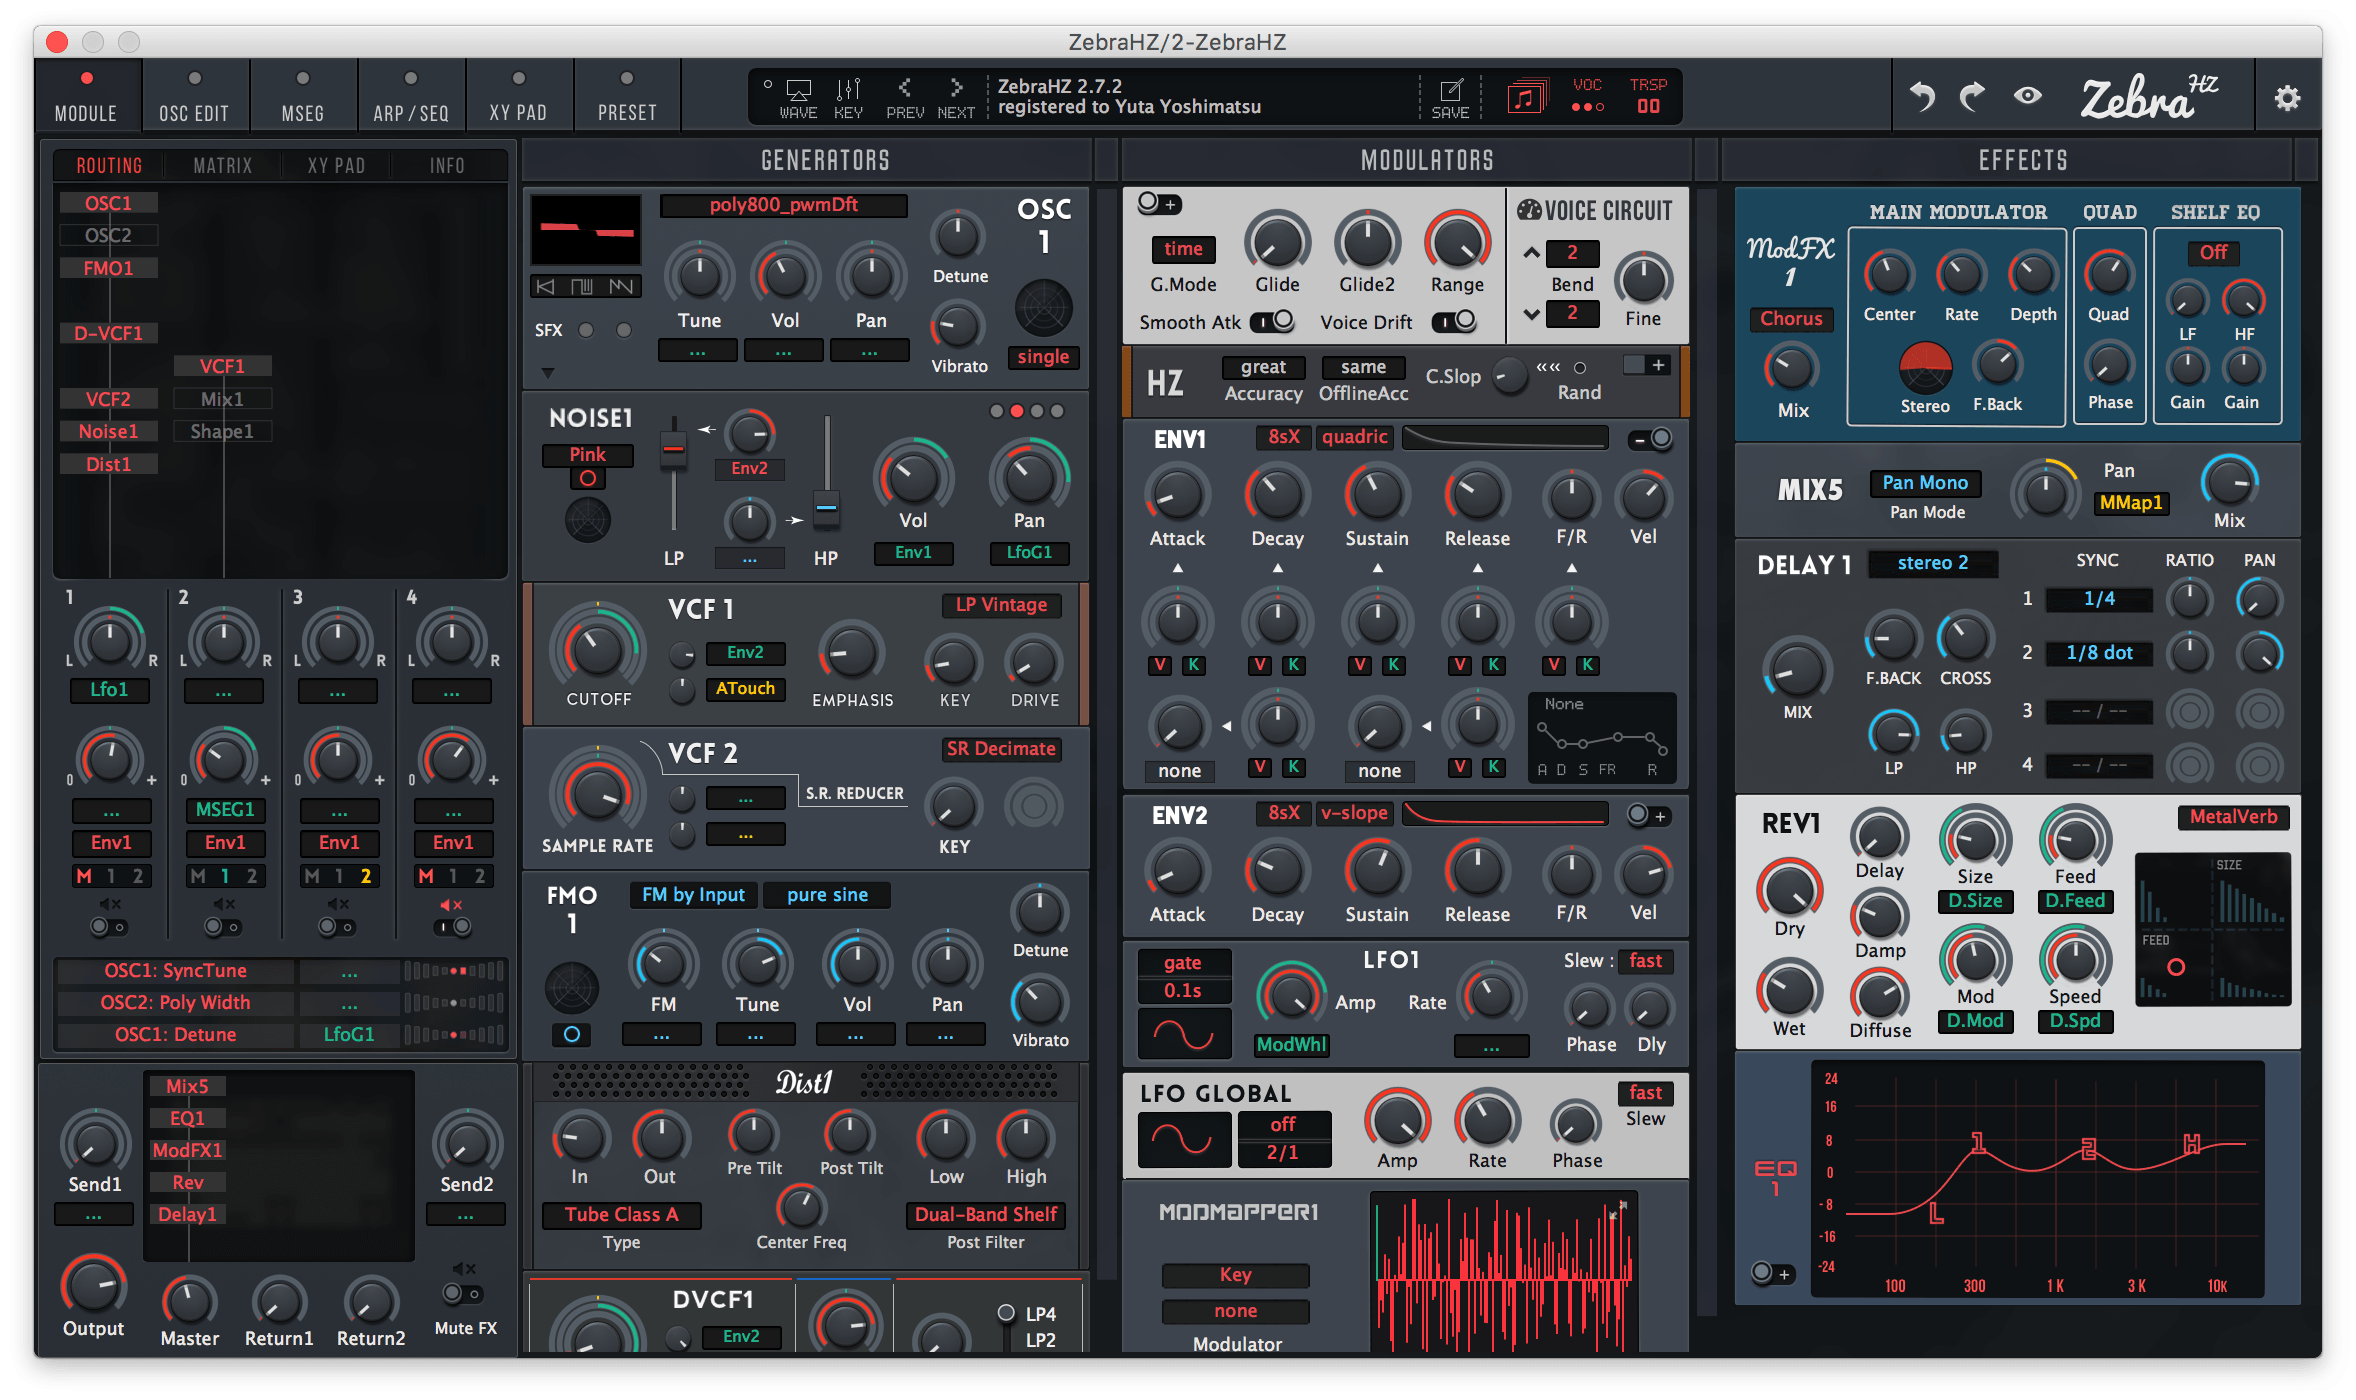Open the KEY settings icon
The height and width of the screenshot is (1400, 2356).
848,90
